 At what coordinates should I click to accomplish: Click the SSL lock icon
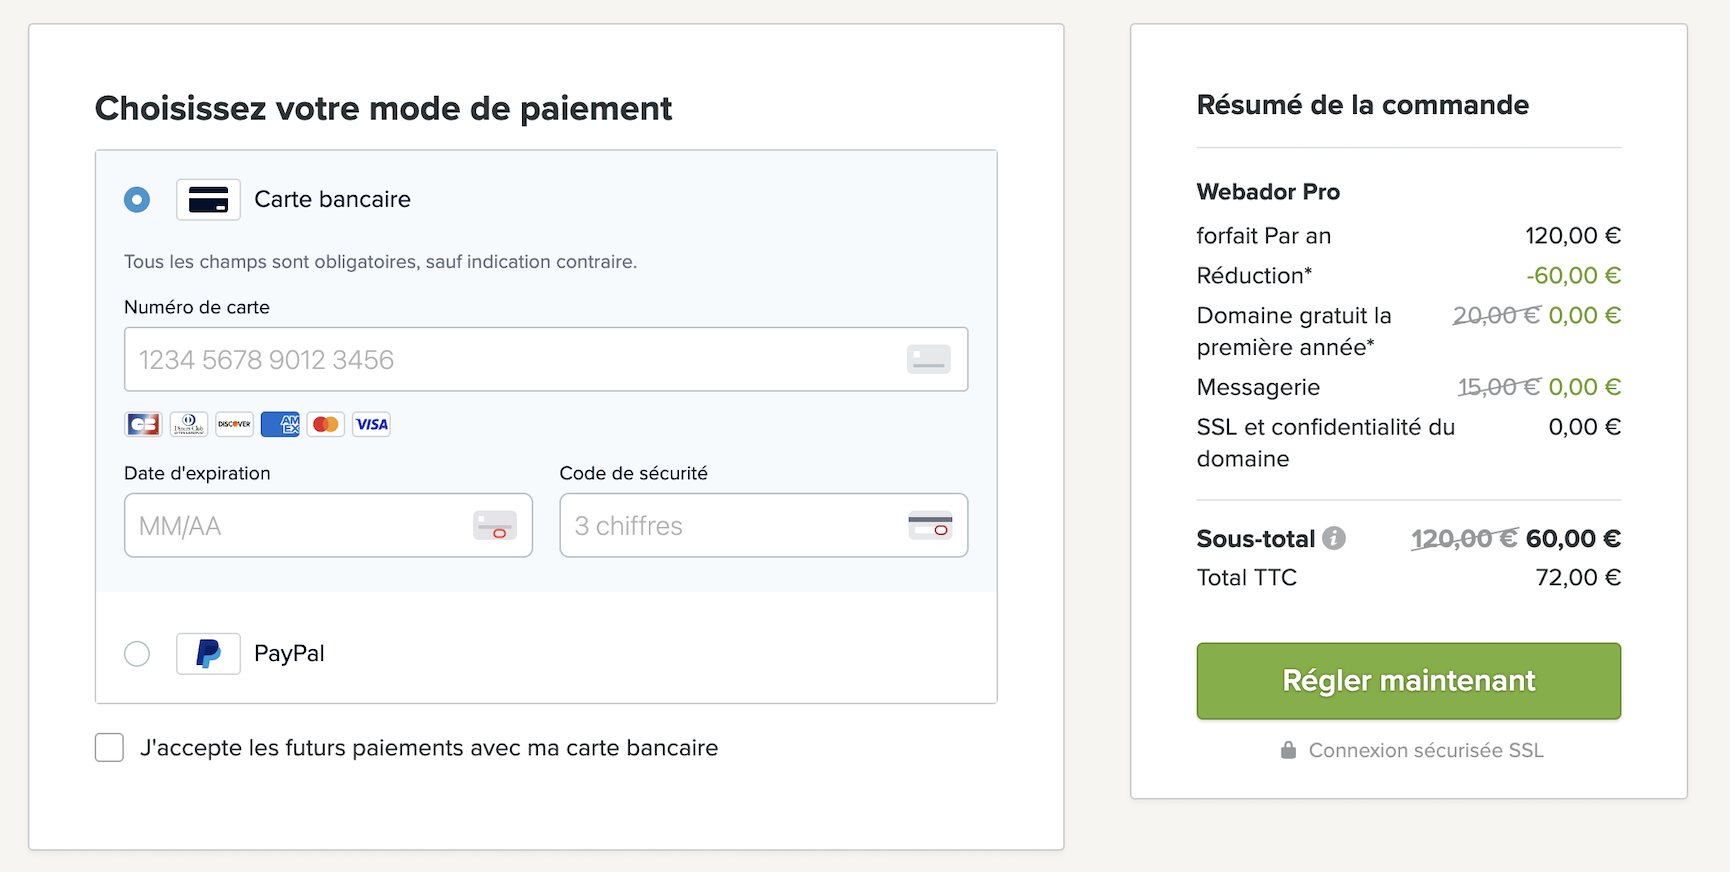(1289, 750)
